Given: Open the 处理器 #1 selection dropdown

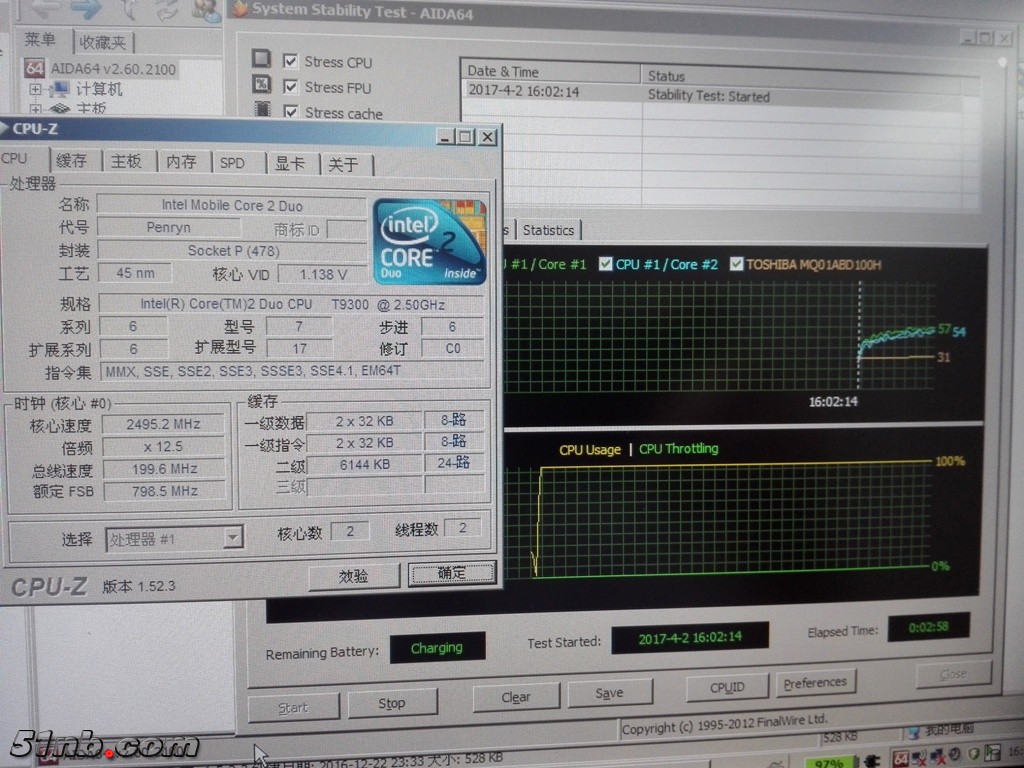Looking at the screenshot, I should pyautogui.click(x=232, y=538).
